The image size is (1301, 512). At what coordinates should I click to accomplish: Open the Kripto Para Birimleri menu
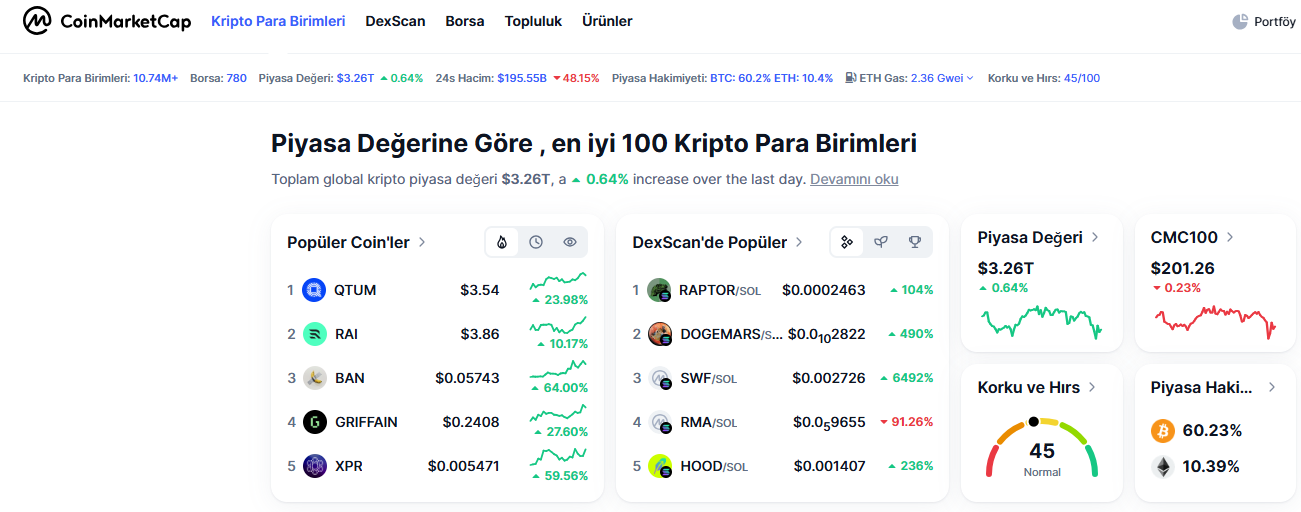278,21
